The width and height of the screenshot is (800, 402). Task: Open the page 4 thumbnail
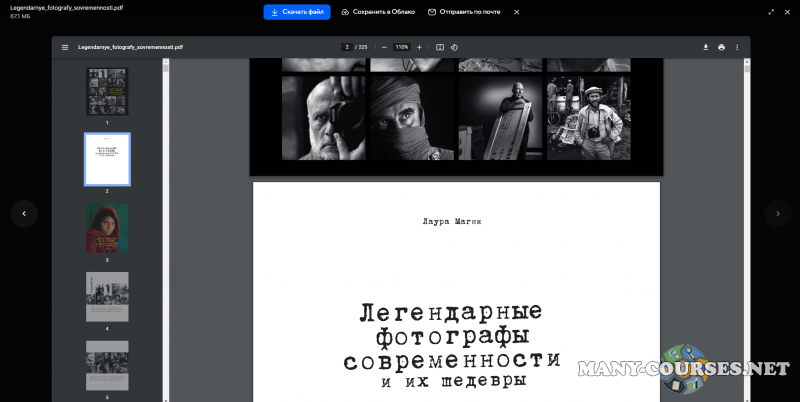[x=107, y=296]
